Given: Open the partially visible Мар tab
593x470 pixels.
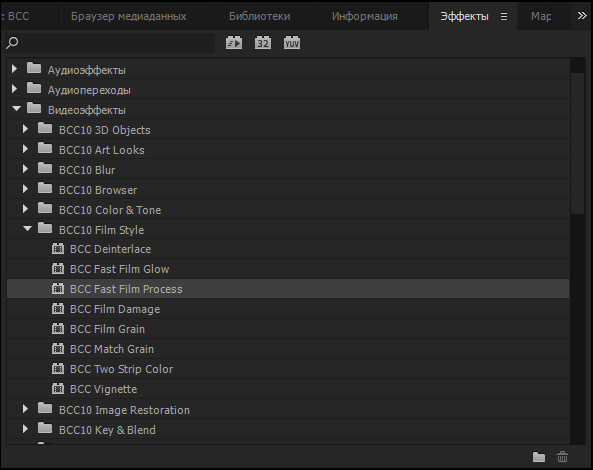Looking at the screenshot, I should coord(541,16).
